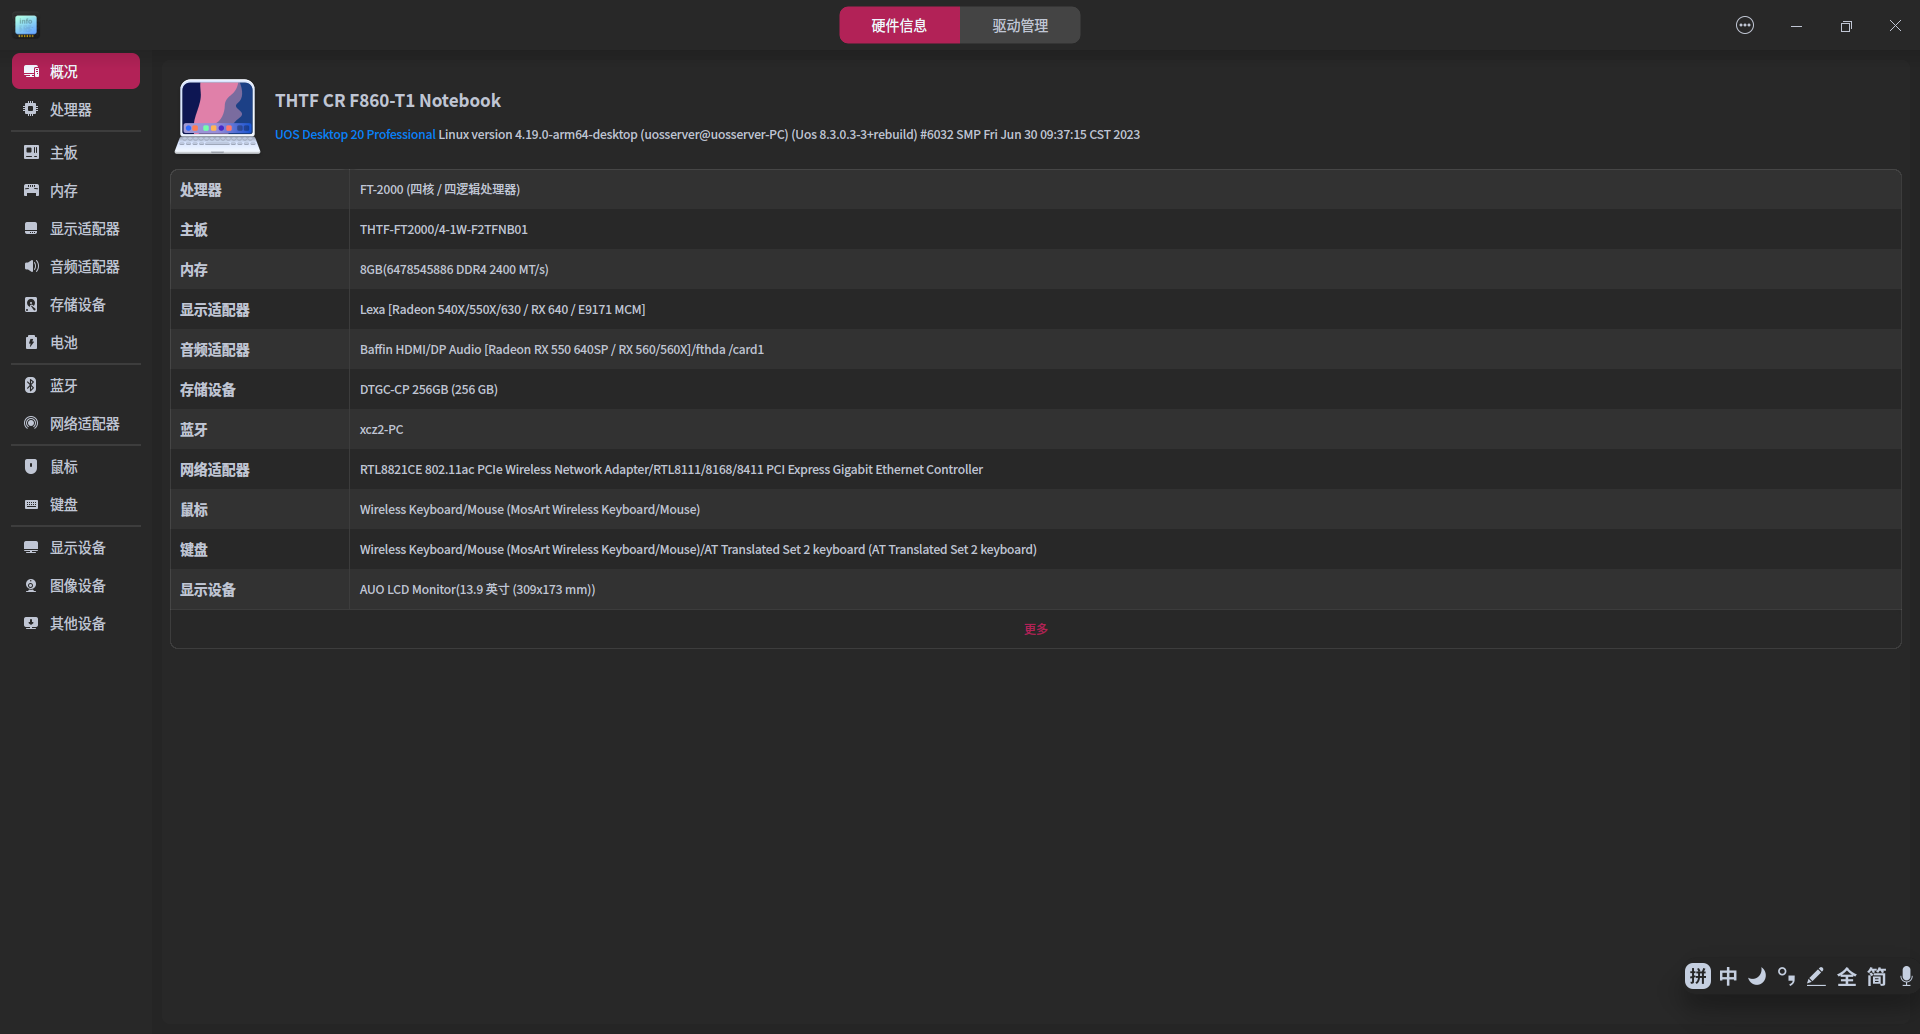
Task: Click the microphone voice input icon
Action: click(x=1906, y=976)
